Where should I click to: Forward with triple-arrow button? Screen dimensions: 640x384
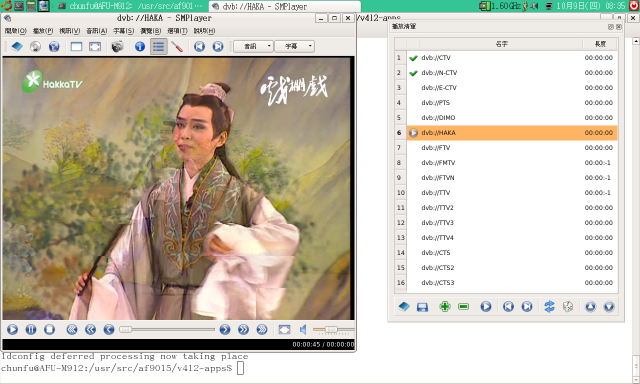click(262, 329)
